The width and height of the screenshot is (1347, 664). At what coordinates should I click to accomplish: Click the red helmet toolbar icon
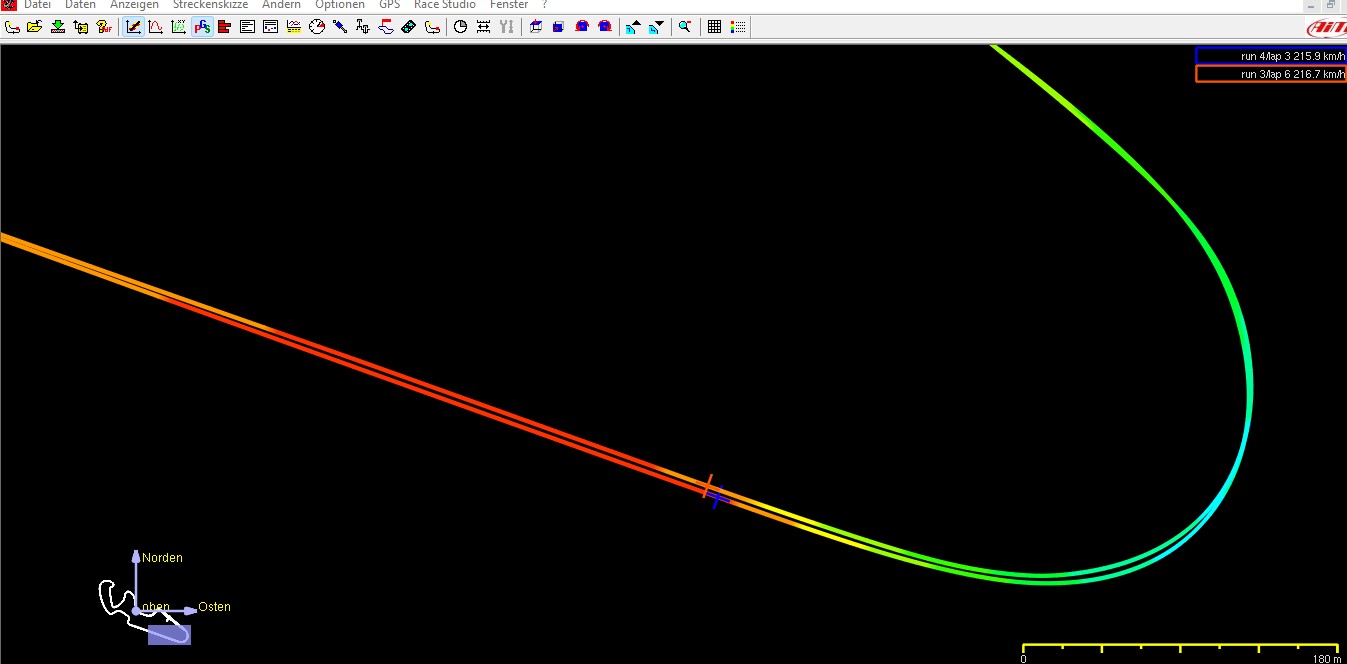pos(582,27)
